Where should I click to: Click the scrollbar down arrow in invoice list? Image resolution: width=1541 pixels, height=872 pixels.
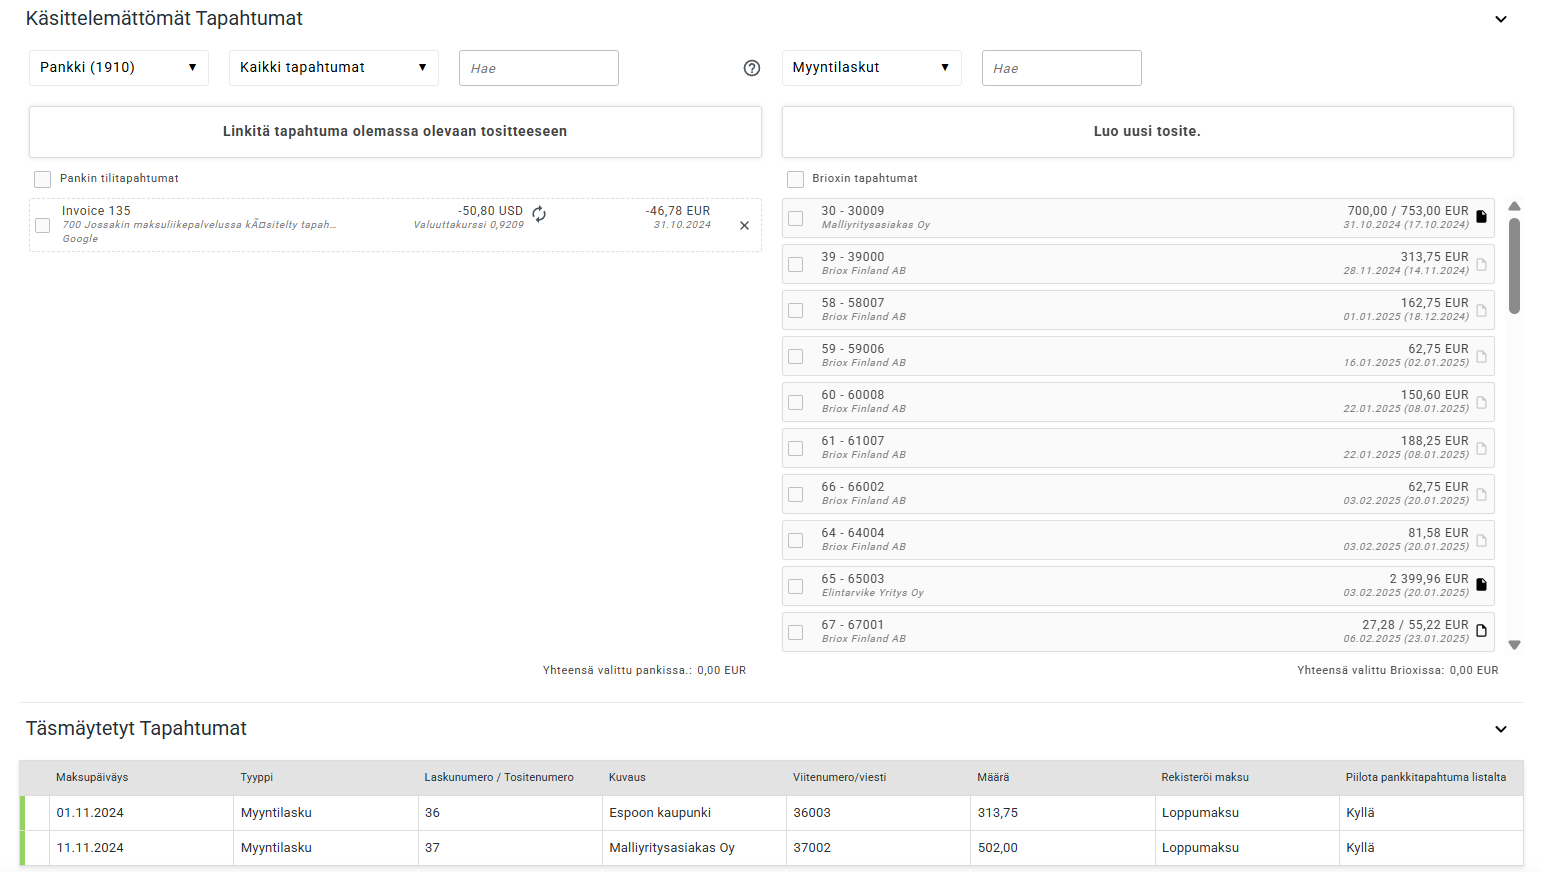click(x=1514, y=645)
